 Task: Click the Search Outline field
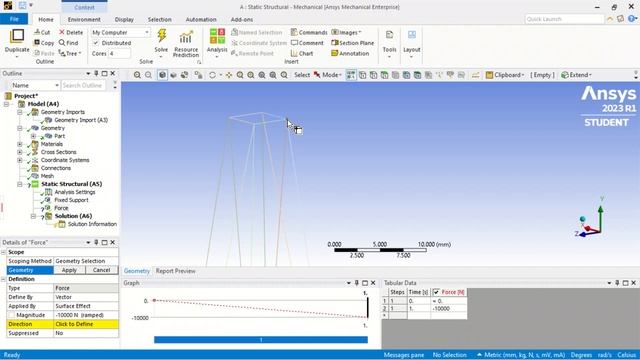click(x=84, y=85)
